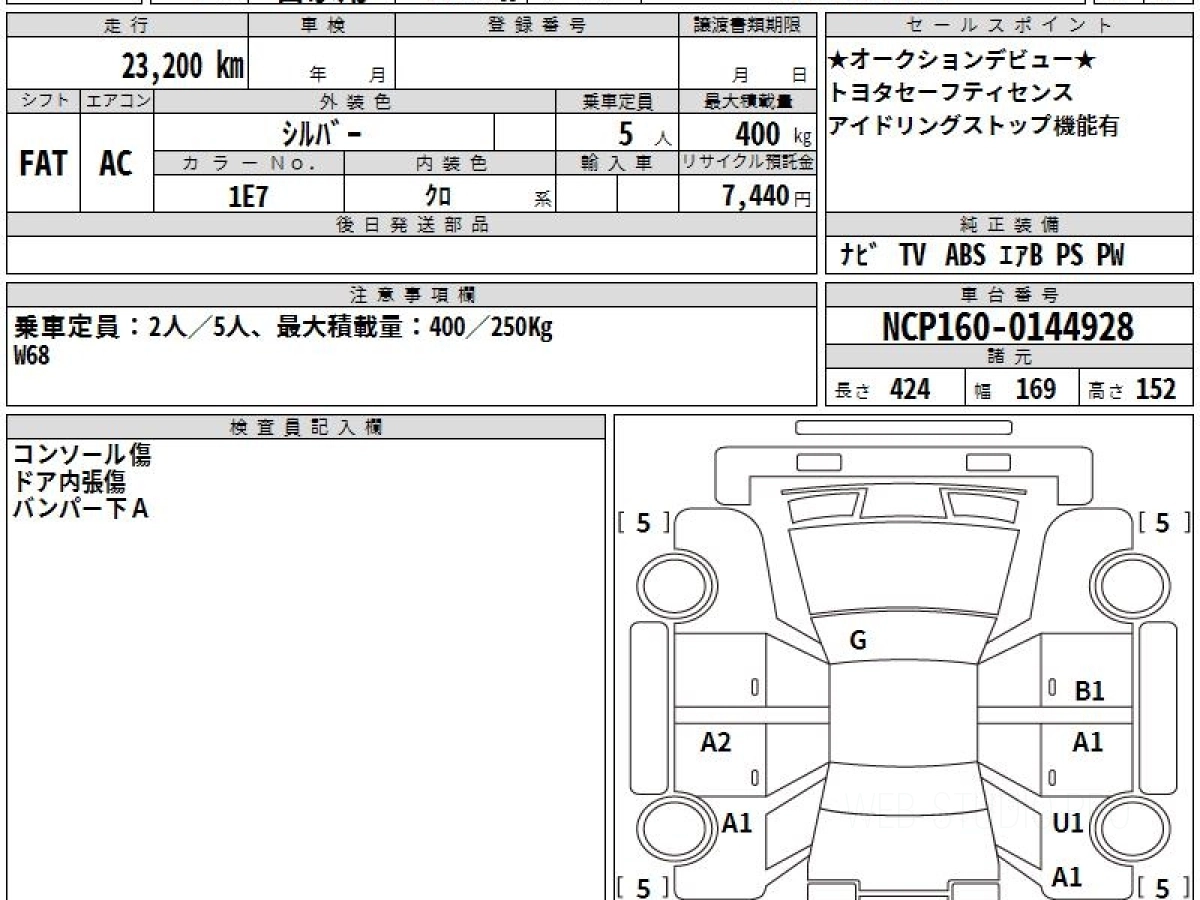
Task: Click the ABS equipment entry
Action: (x=964, y=256)
